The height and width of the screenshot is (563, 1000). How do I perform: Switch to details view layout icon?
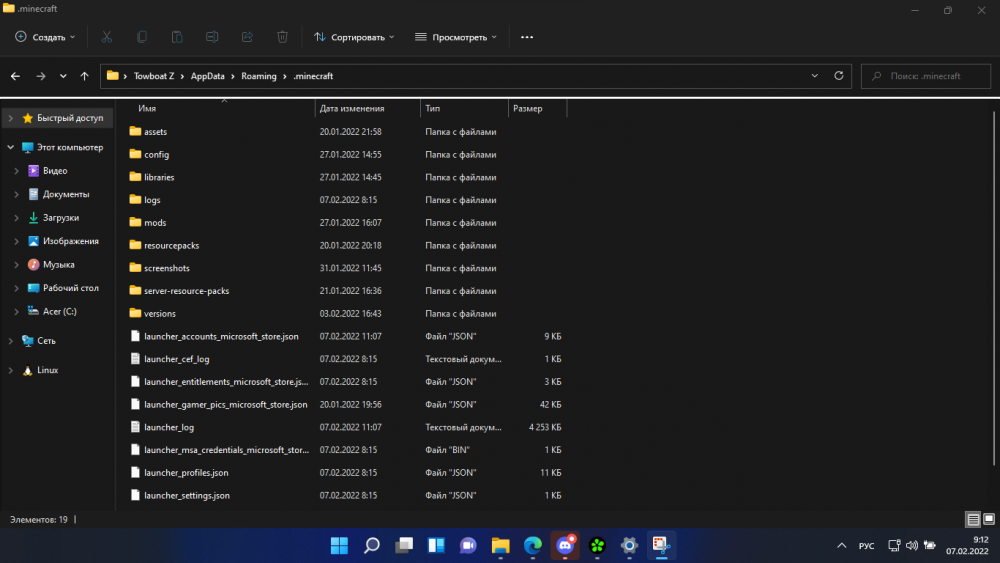click(x=973, y=520)
